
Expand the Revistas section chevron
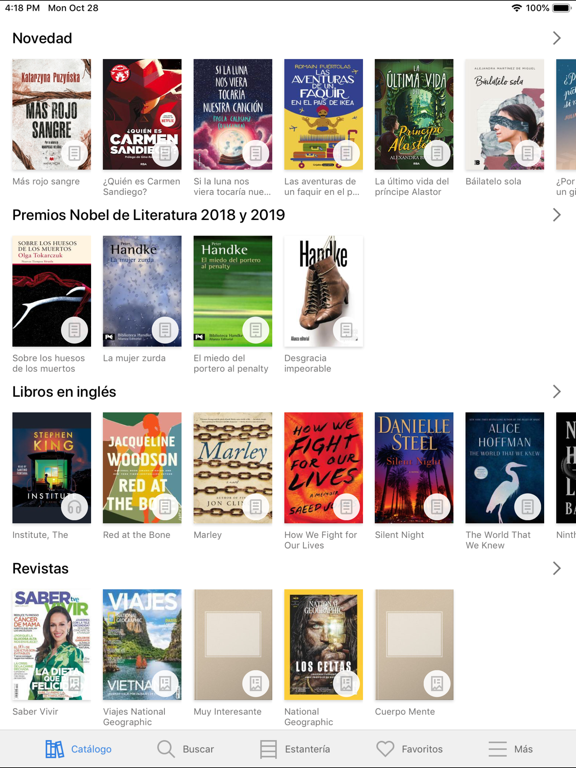[x=557, y=569]
